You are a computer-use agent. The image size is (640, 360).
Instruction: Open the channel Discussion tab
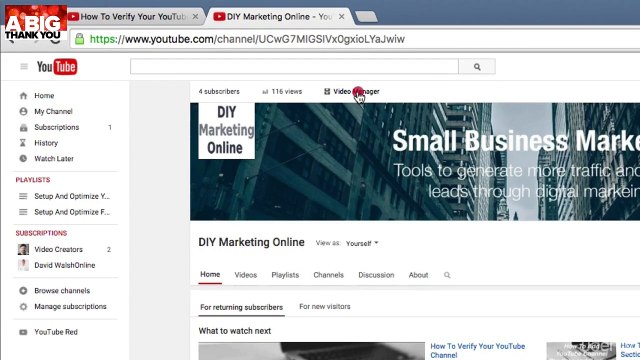pos(376,275)
